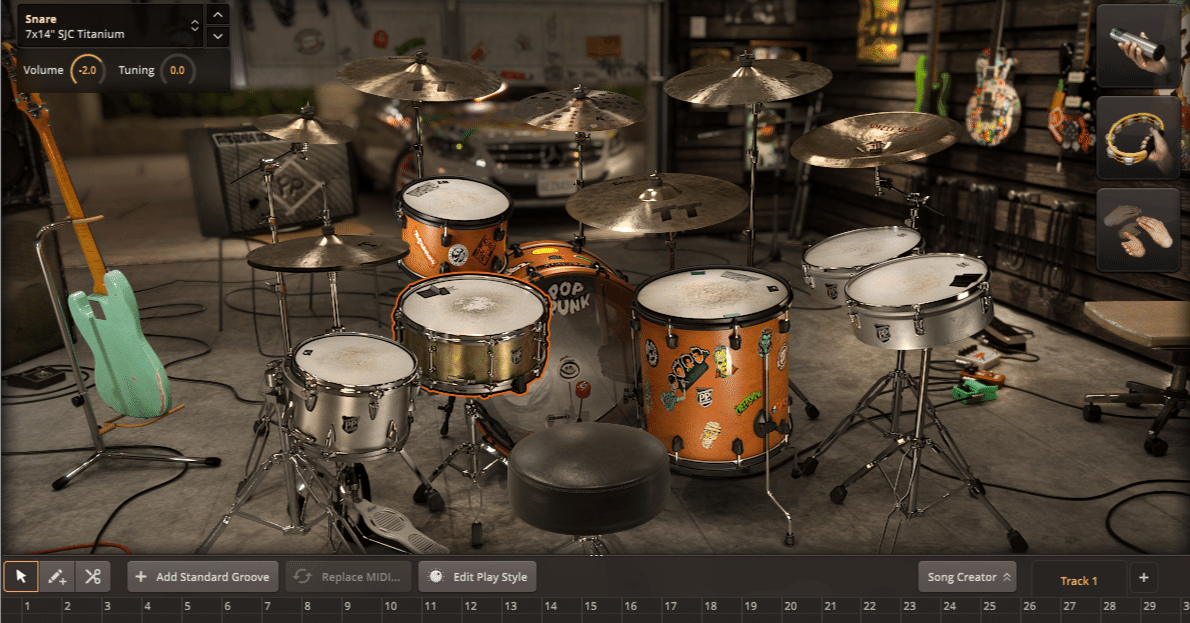Switch to the Track 1 tab
This screenshot has width=1190, height=623.
(1078, 581)
